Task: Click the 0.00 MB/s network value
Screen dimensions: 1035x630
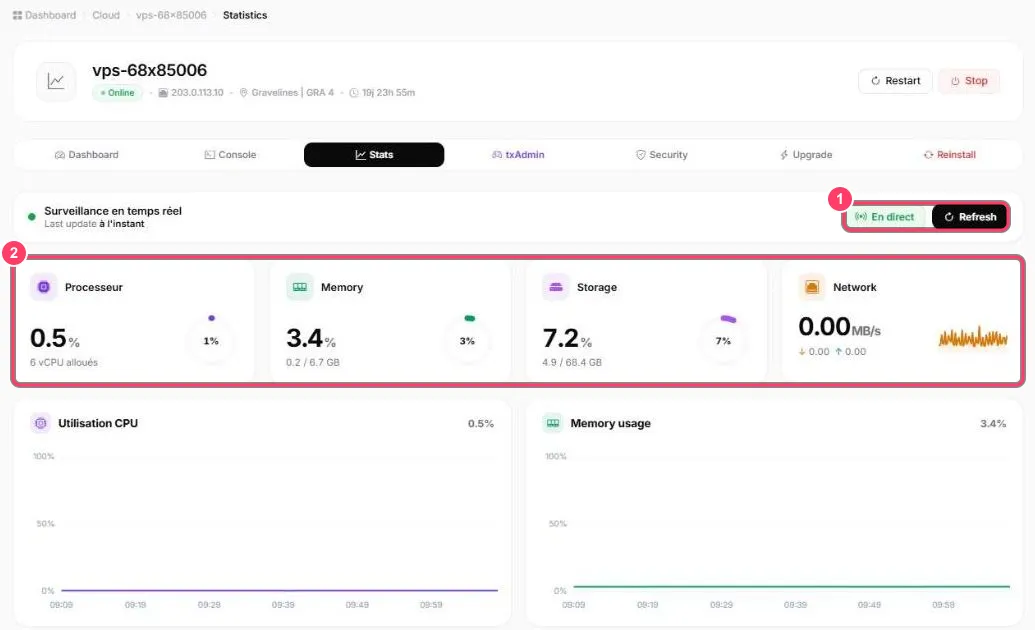Action: coord(840,327)
